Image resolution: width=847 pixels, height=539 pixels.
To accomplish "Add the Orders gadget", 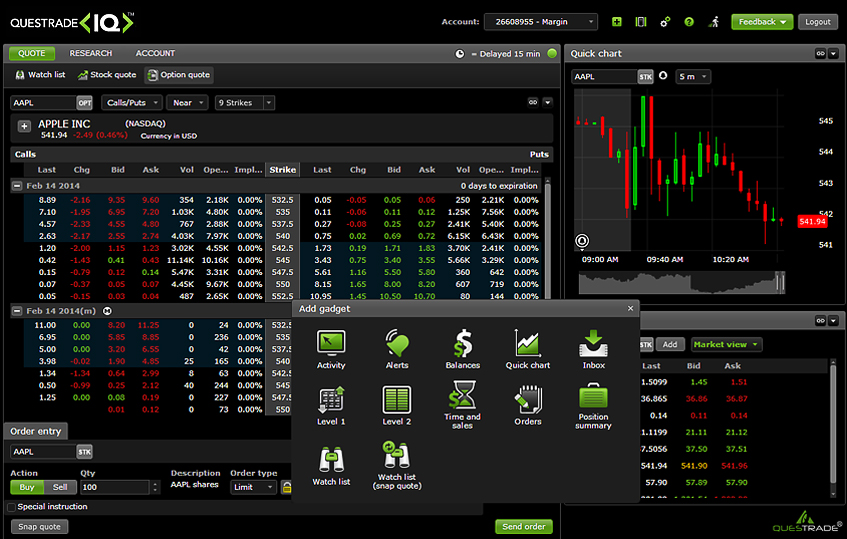I will (528, 406).
